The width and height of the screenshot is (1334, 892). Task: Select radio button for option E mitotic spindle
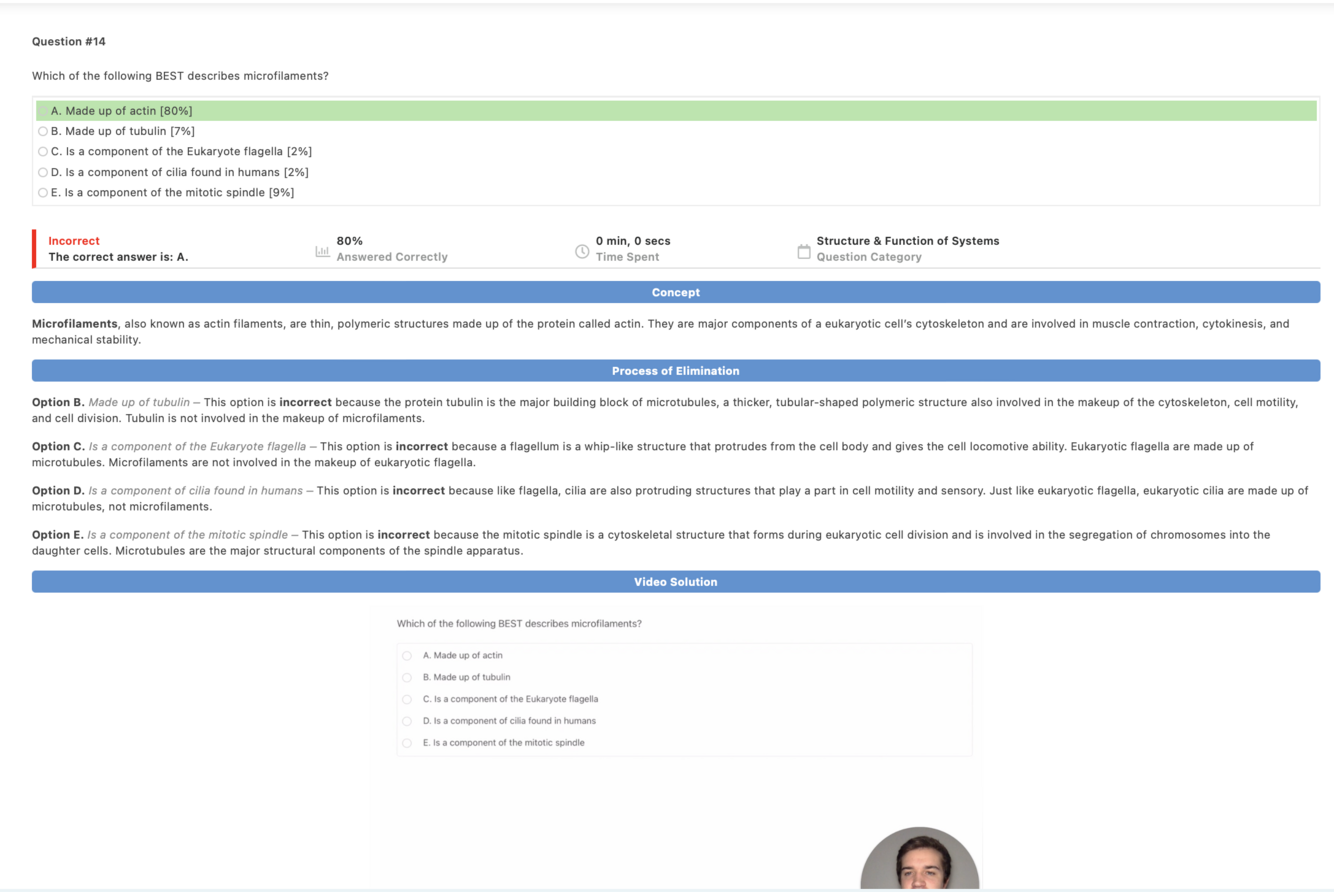[x=43, y=193]
